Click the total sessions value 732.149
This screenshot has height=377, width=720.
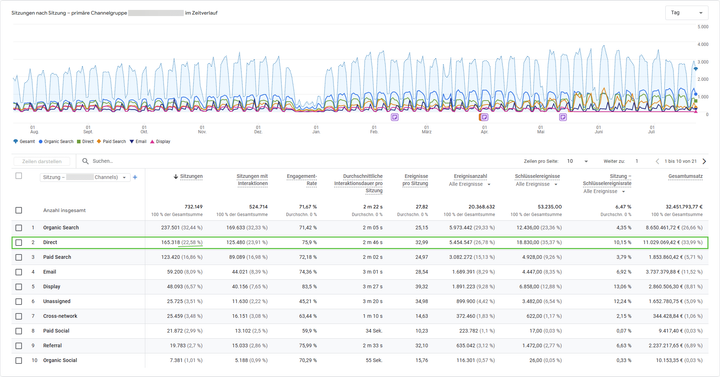click(x=193, y=207)
